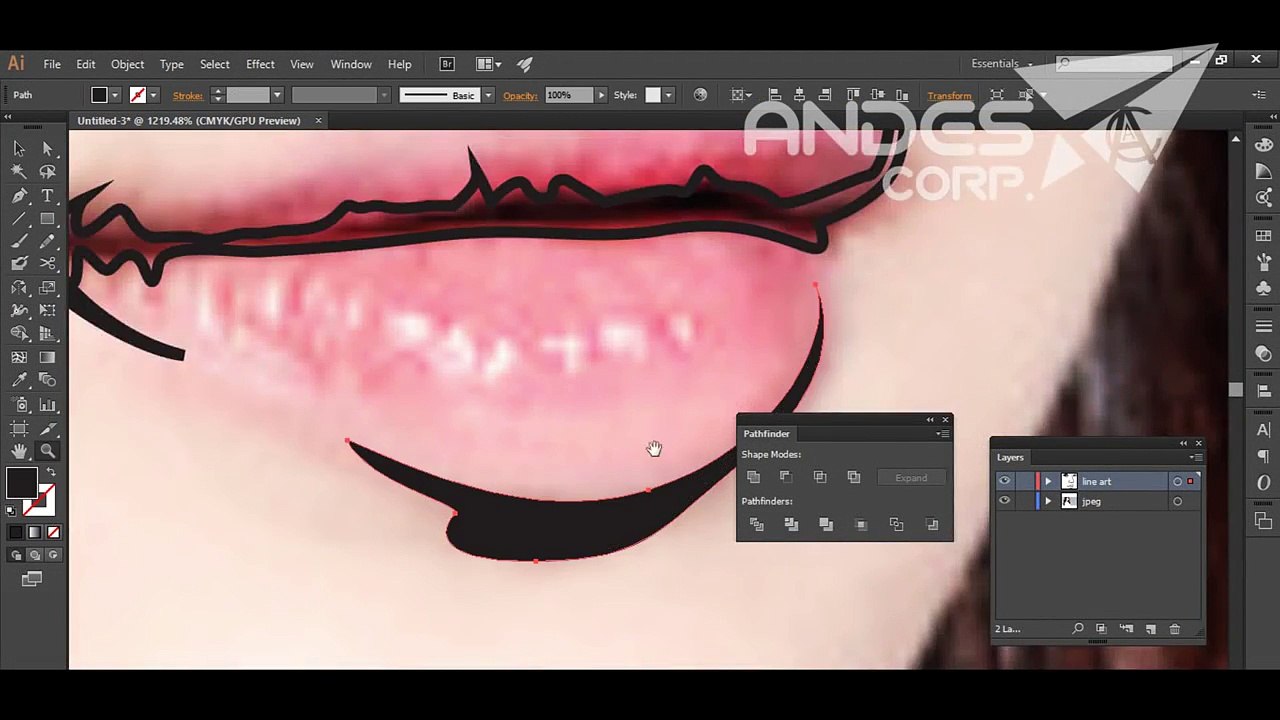Select the Scale tool
Viewport: 1280px width, 720px height.
tap(47, 288)
